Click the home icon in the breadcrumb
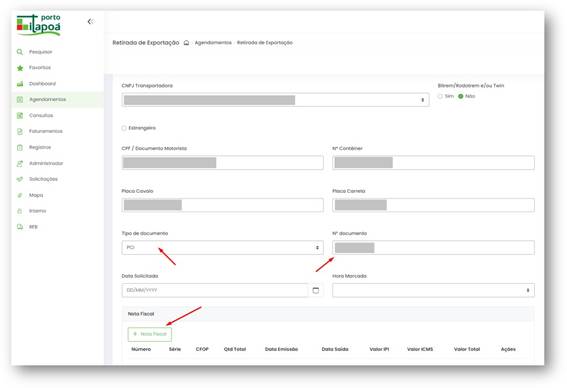The height and width of the screenshot is (388, 567). [x=187, y=43]
